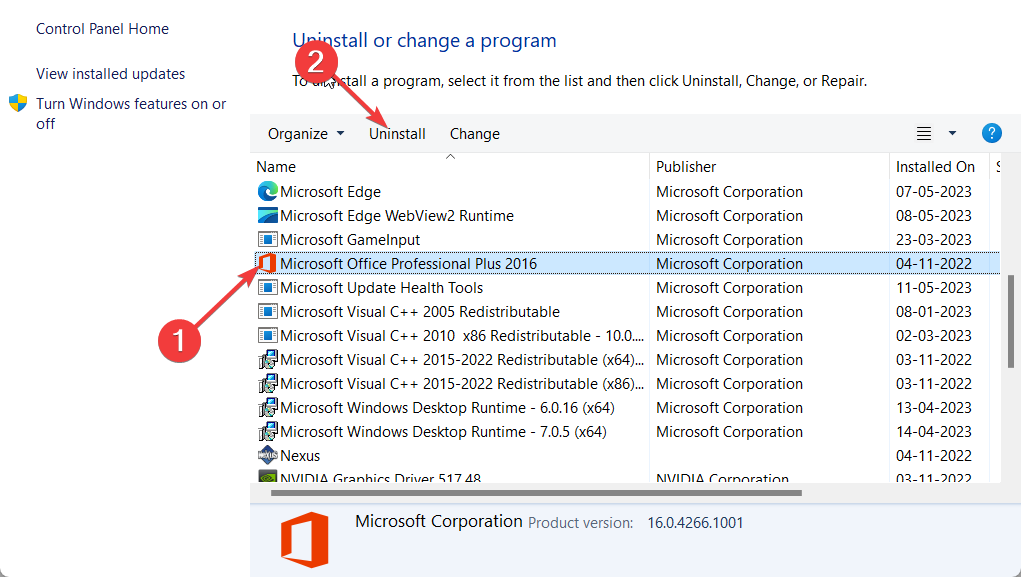Viewport: 1021px width, 577px height.
Task: Click the Visual C++ 2015-2022 (x86) icon
Action: click(x=268, y=384)
